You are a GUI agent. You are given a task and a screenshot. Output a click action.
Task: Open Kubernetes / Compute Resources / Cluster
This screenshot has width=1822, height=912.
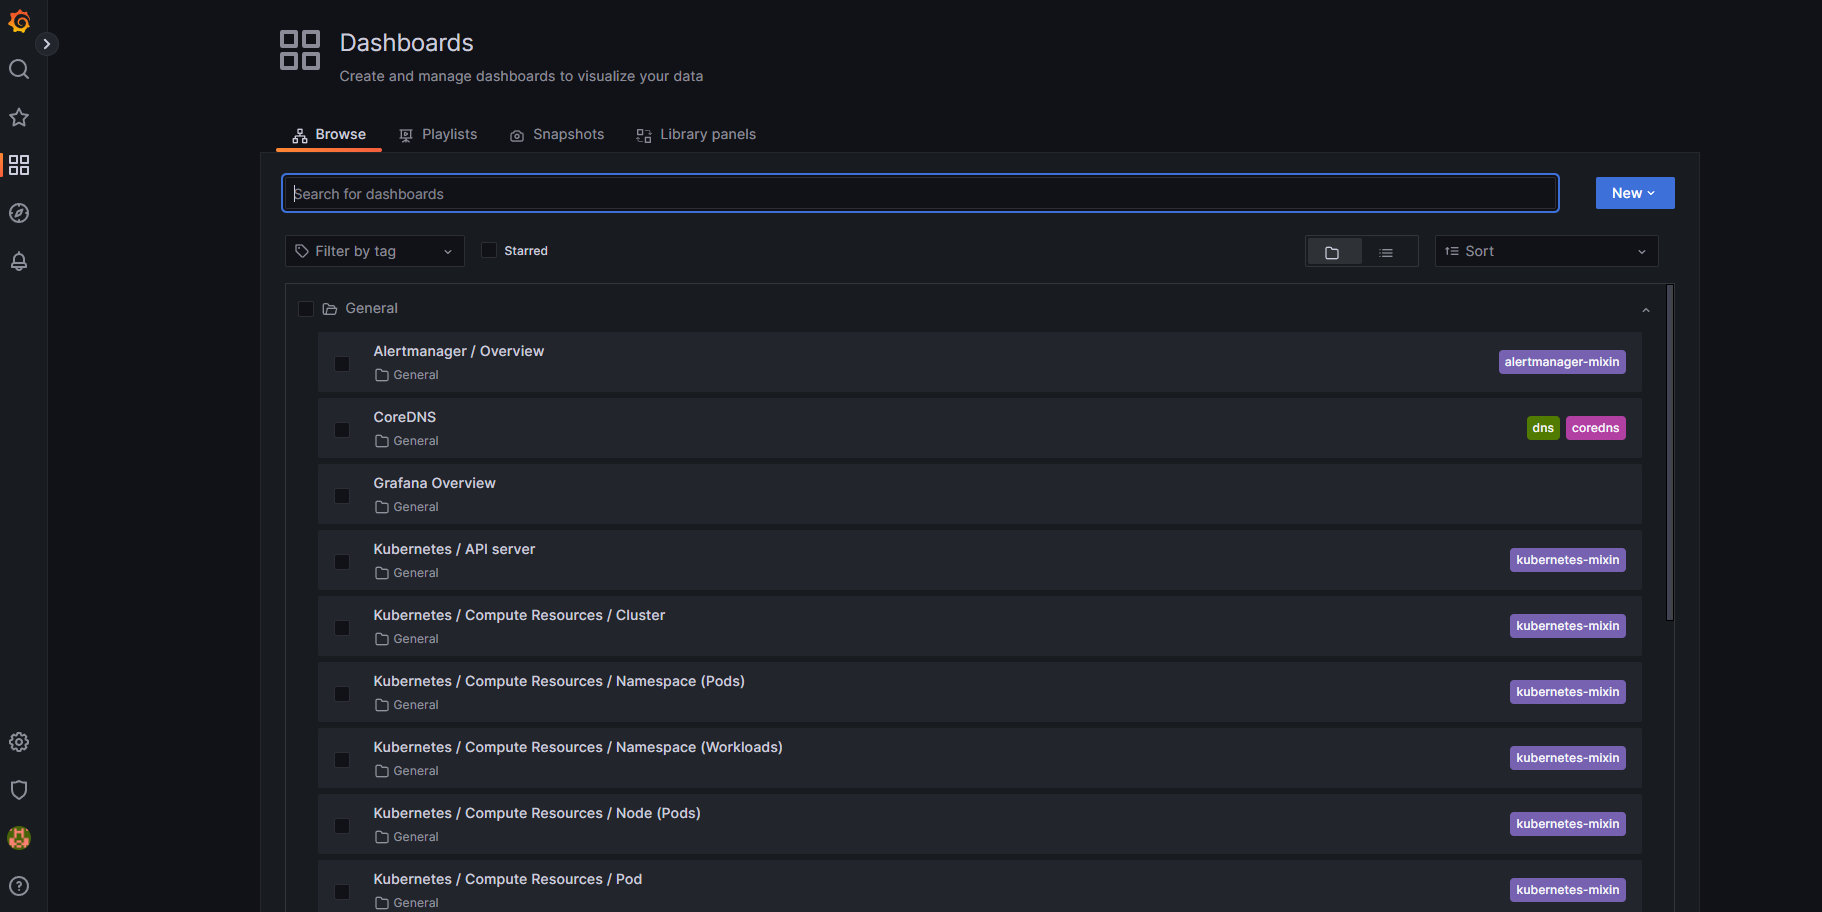[519, 615]
